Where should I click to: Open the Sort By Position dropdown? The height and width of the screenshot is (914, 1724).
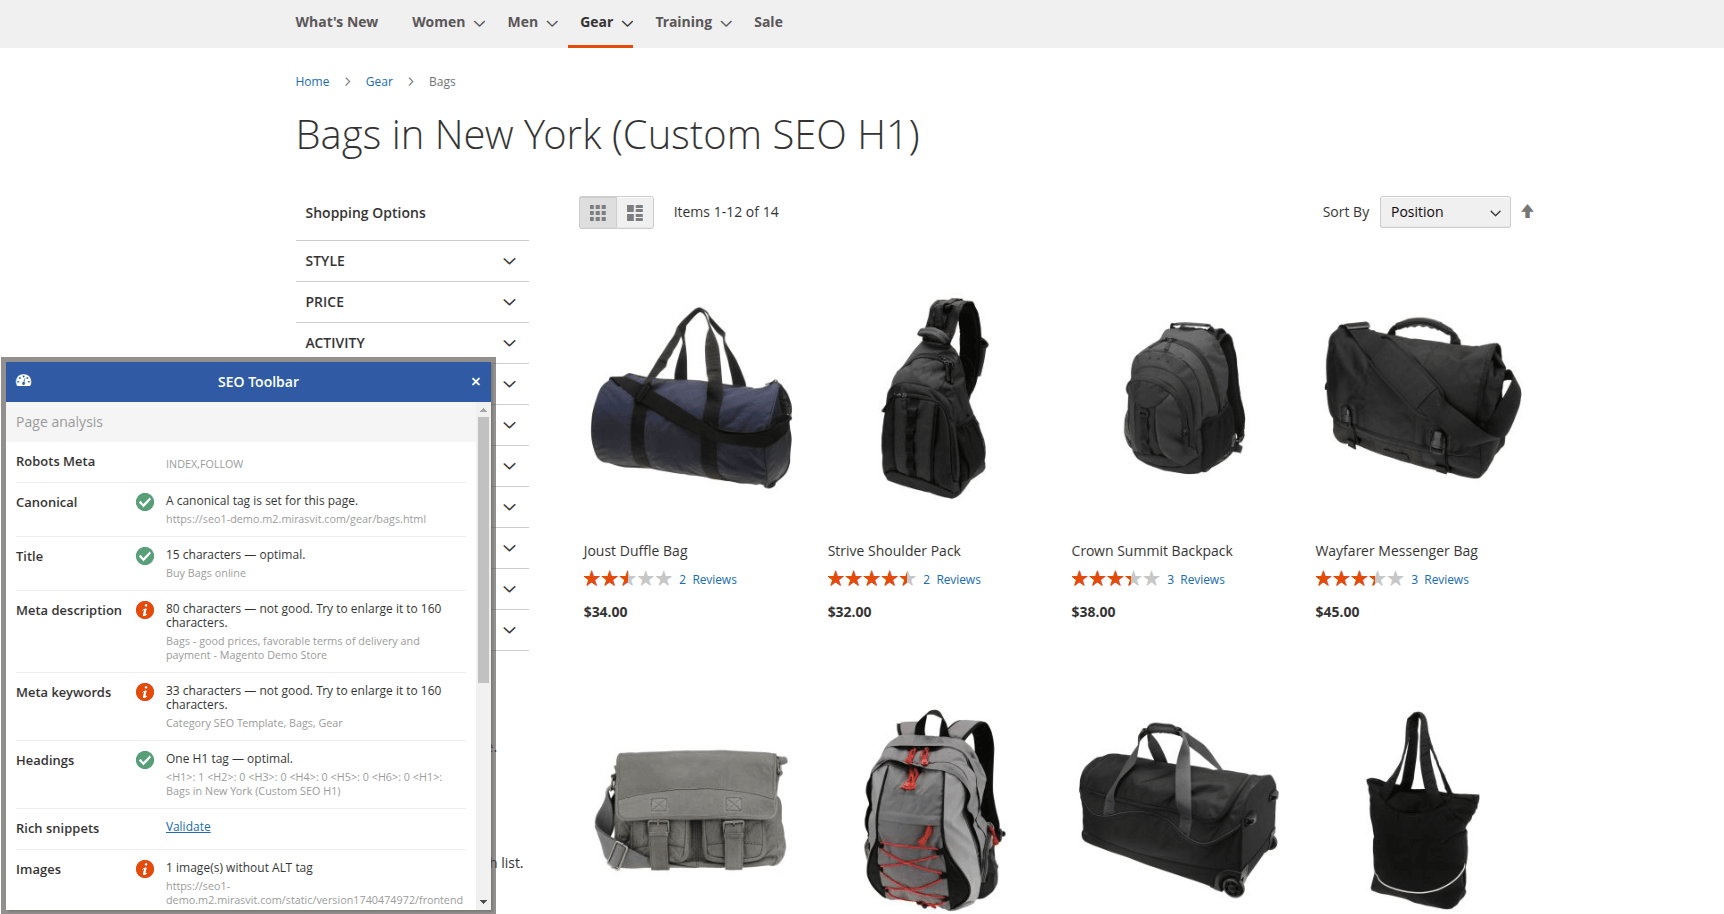(1444, 211)
